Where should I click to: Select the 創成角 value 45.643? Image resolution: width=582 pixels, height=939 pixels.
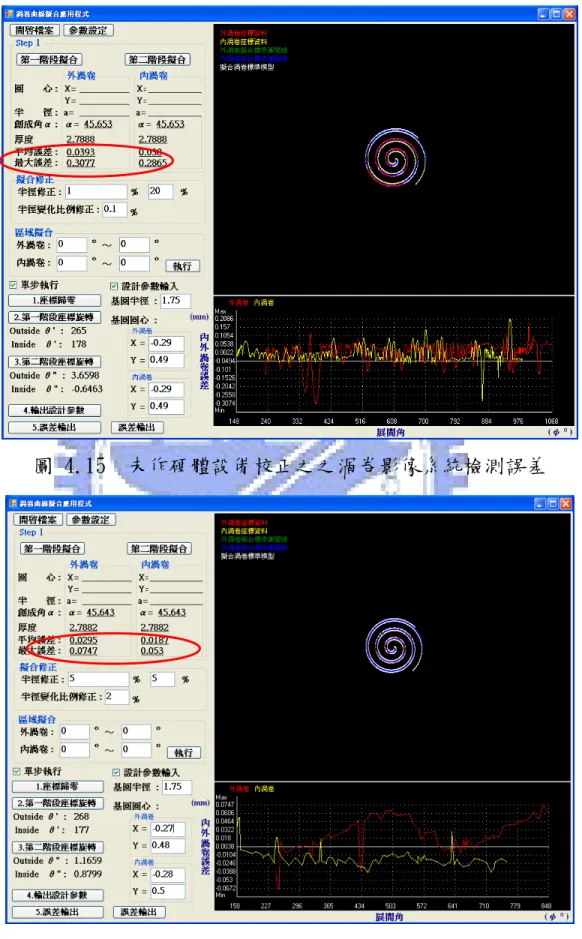(x=101, y=613)
